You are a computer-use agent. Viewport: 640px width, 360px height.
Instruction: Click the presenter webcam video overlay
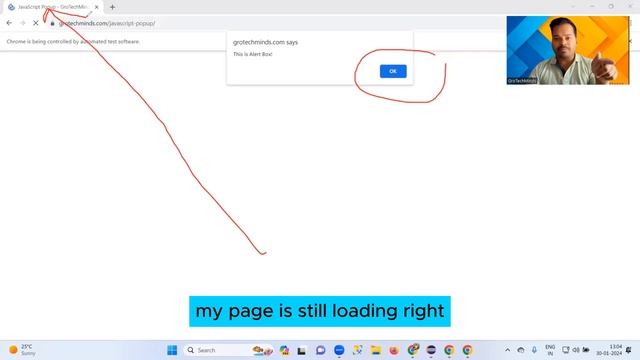(568, 50)
